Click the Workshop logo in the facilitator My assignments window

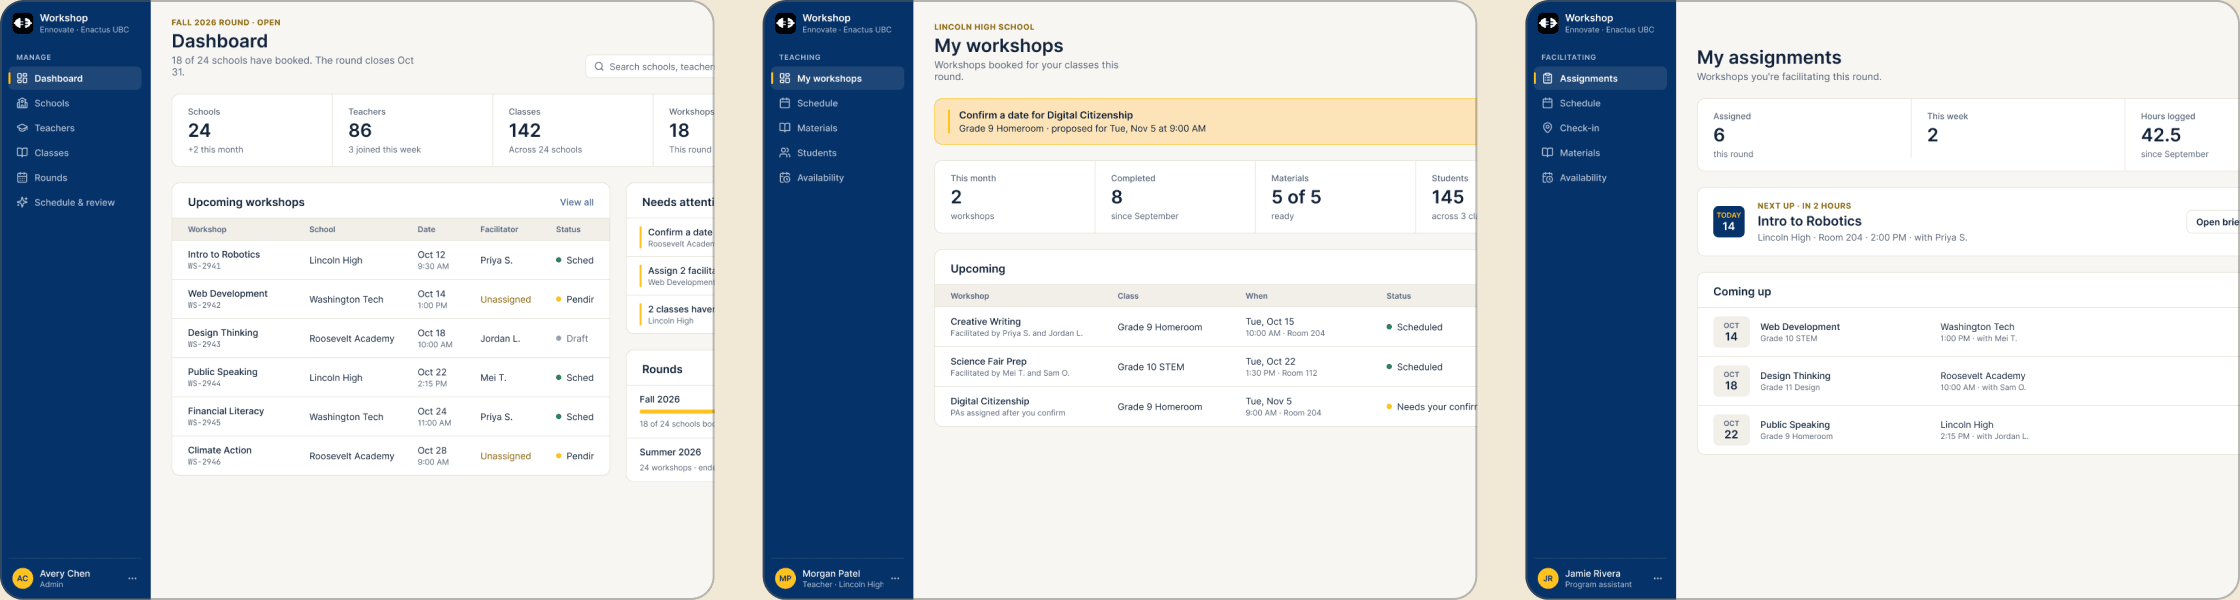(x=1548, y=23)
